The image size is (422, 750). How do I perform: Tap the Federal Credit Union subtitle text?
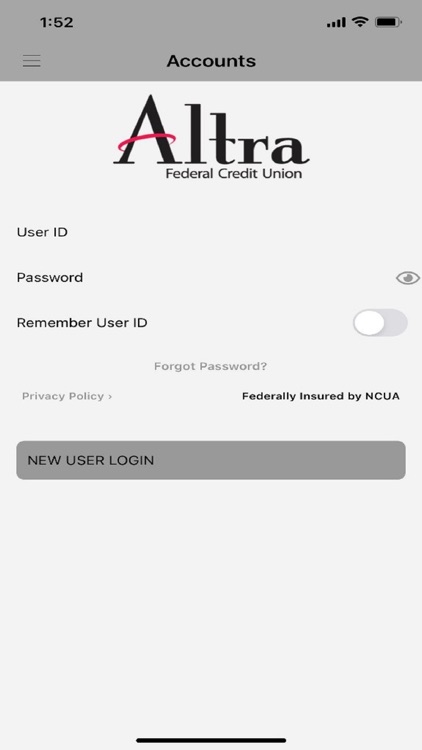click(234, 173)
